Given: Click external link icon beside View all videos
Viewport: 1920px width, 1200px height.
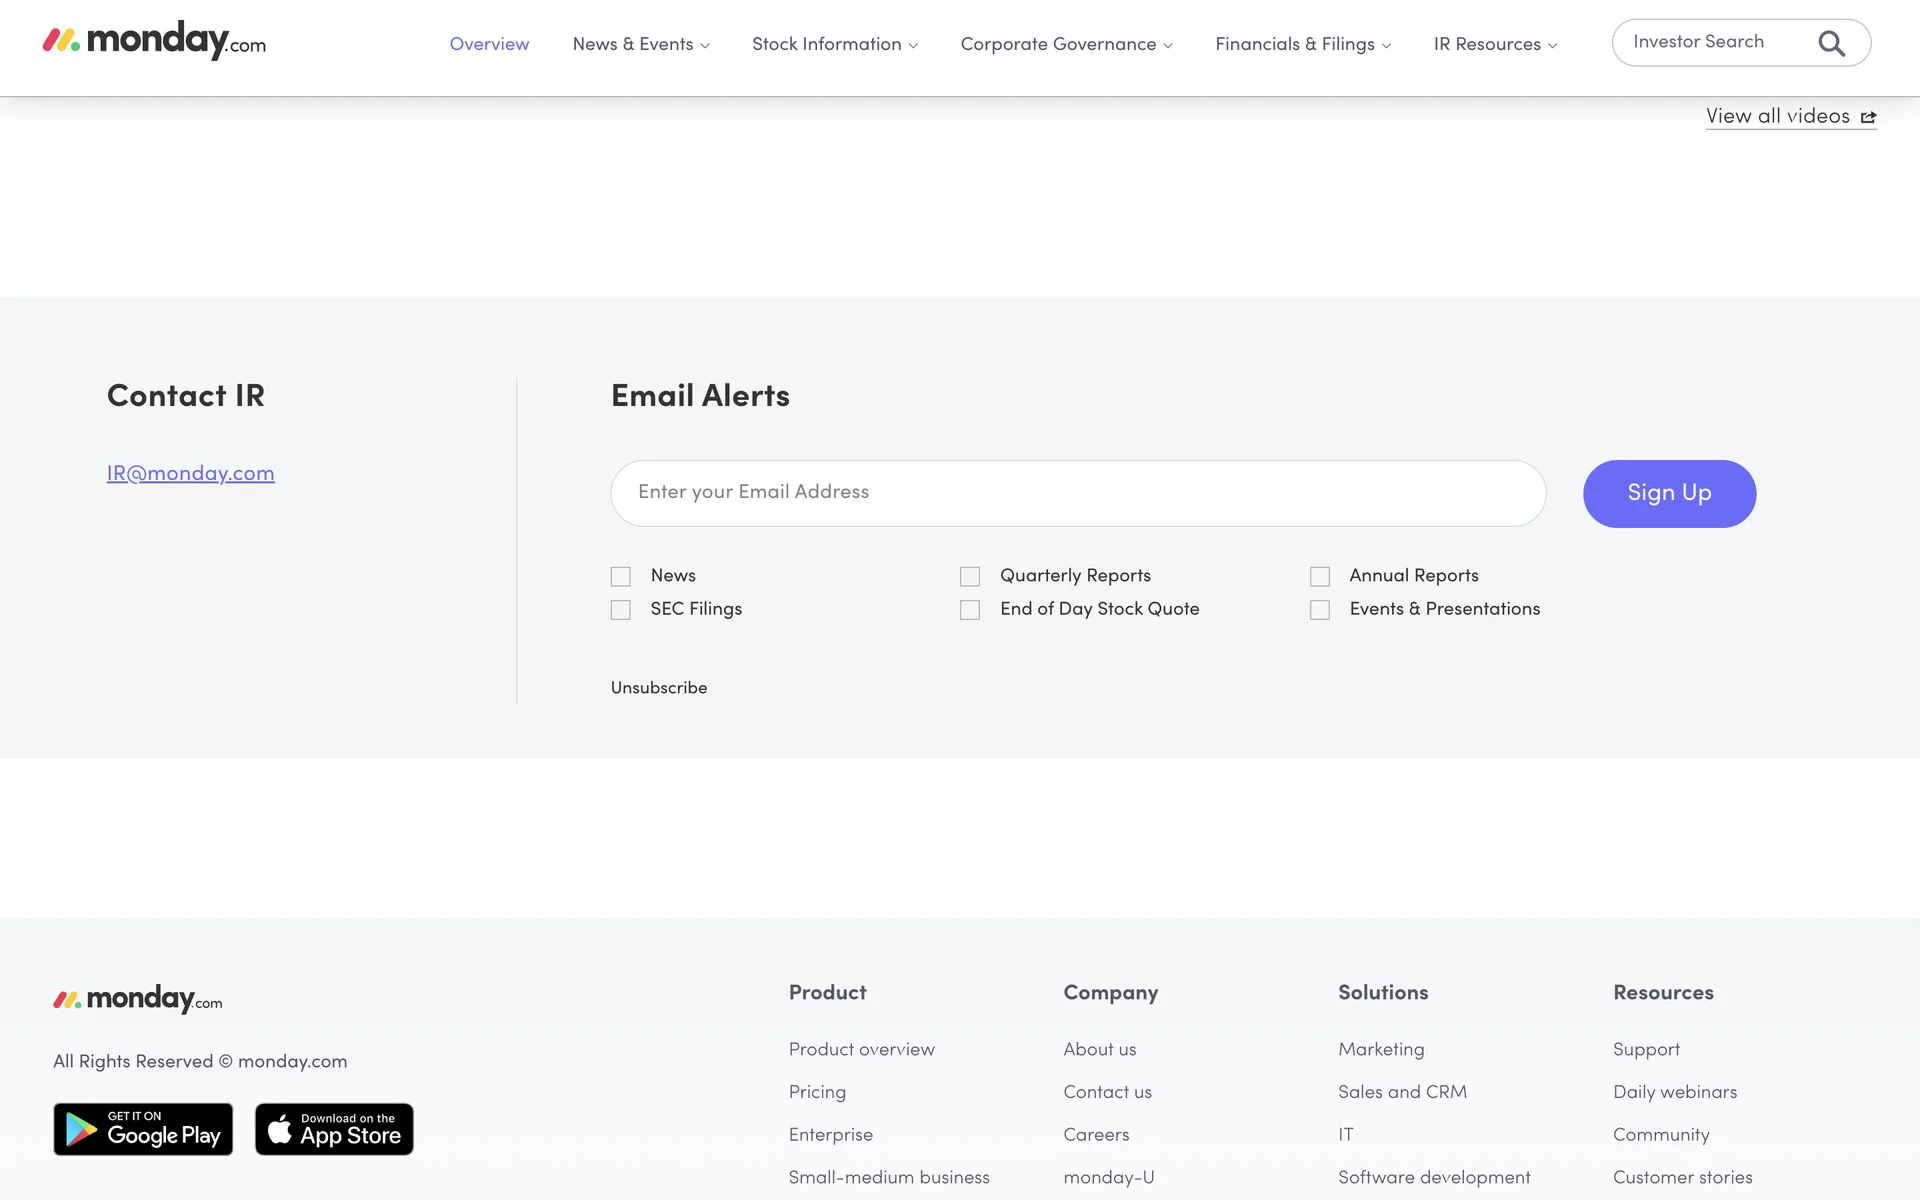Looking at the screenshot, I should tap(1868, 117).
